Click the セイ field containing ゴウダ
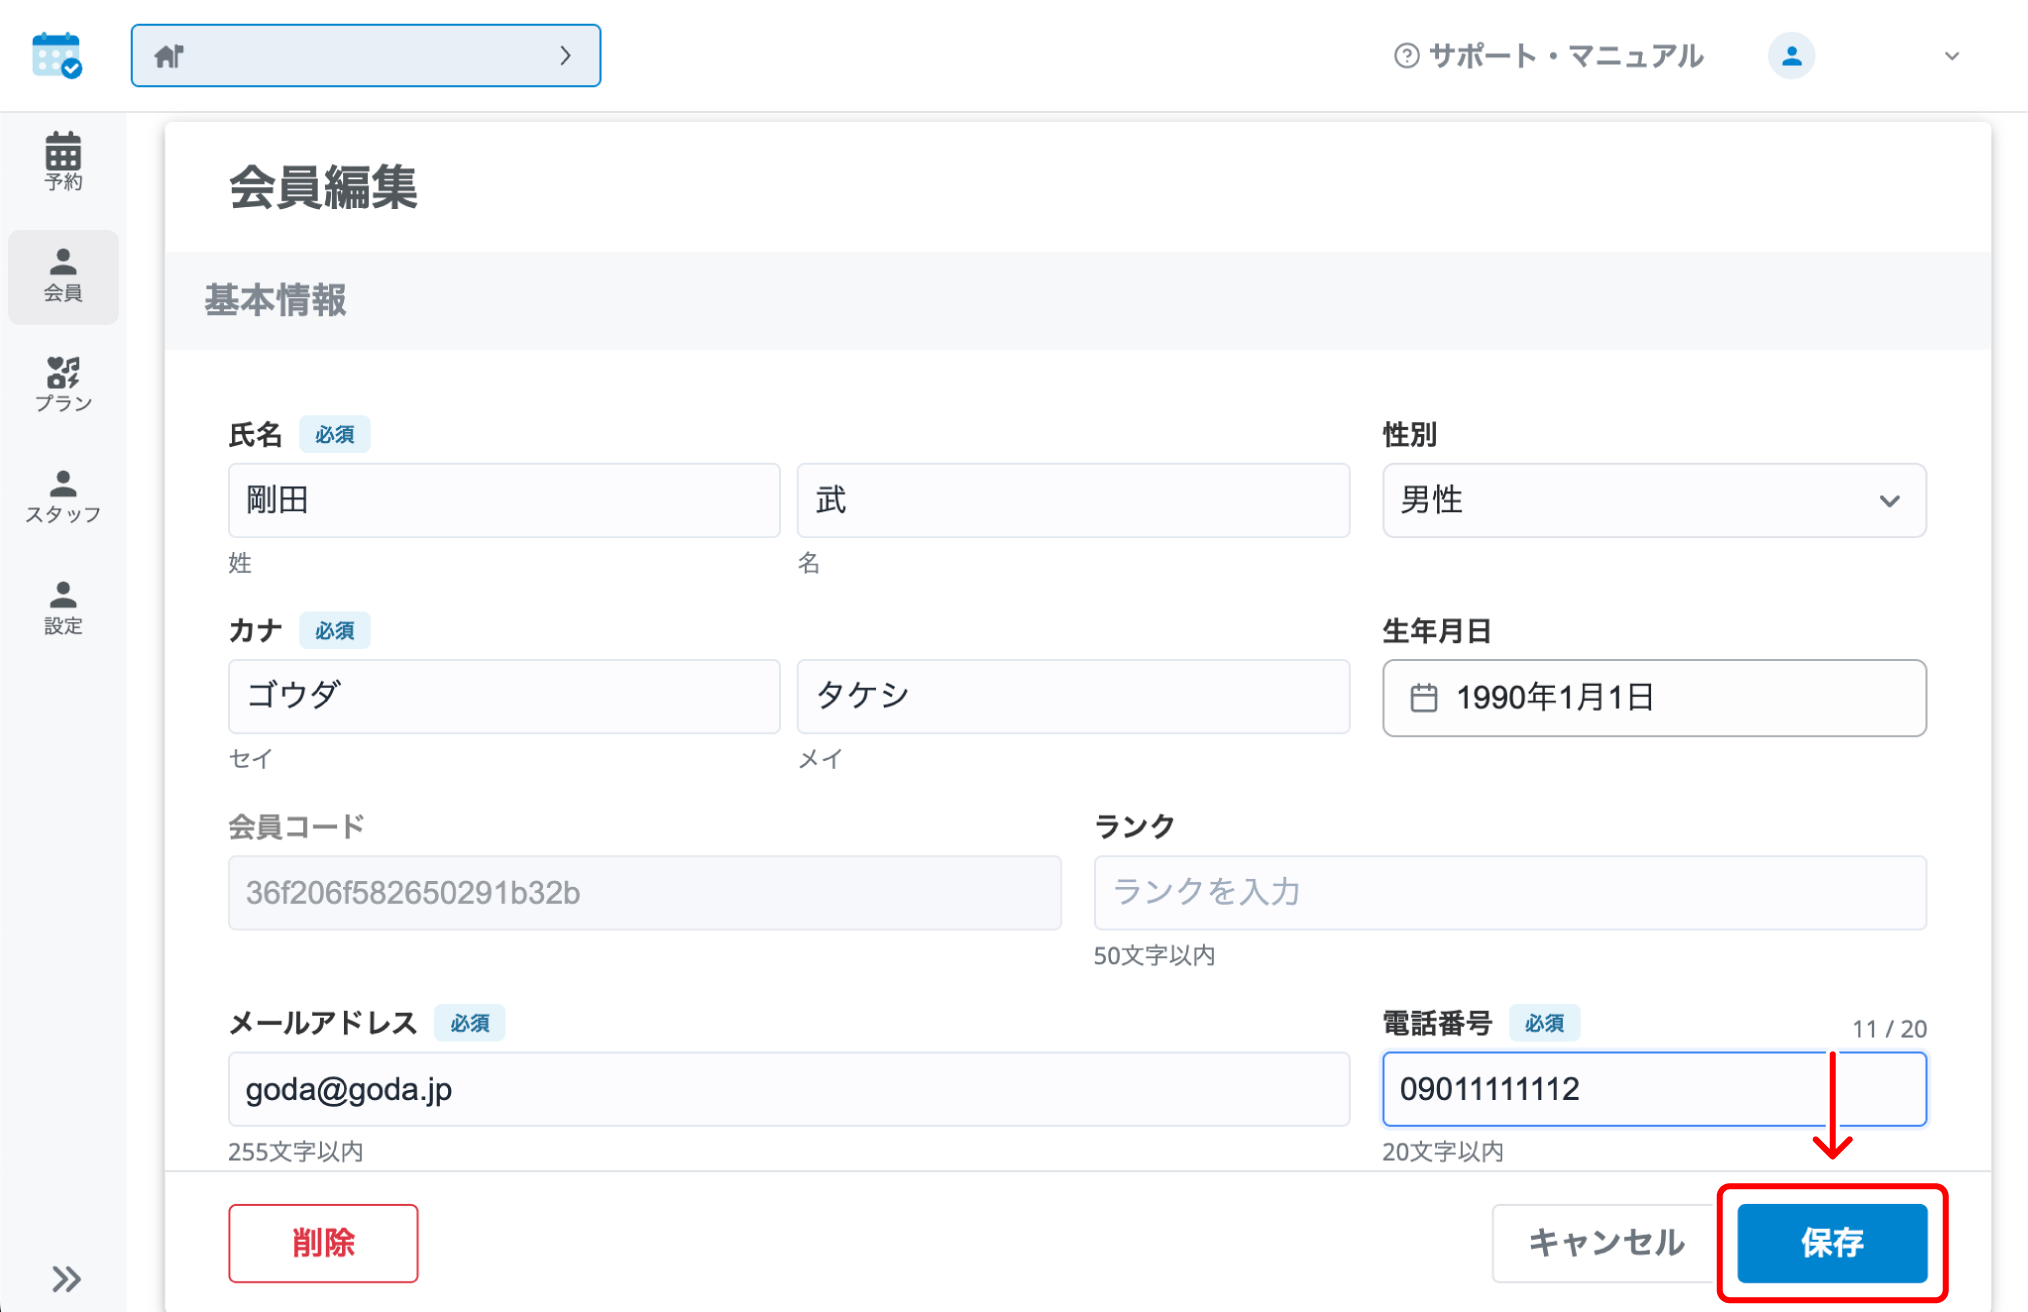 click(504, 696)
